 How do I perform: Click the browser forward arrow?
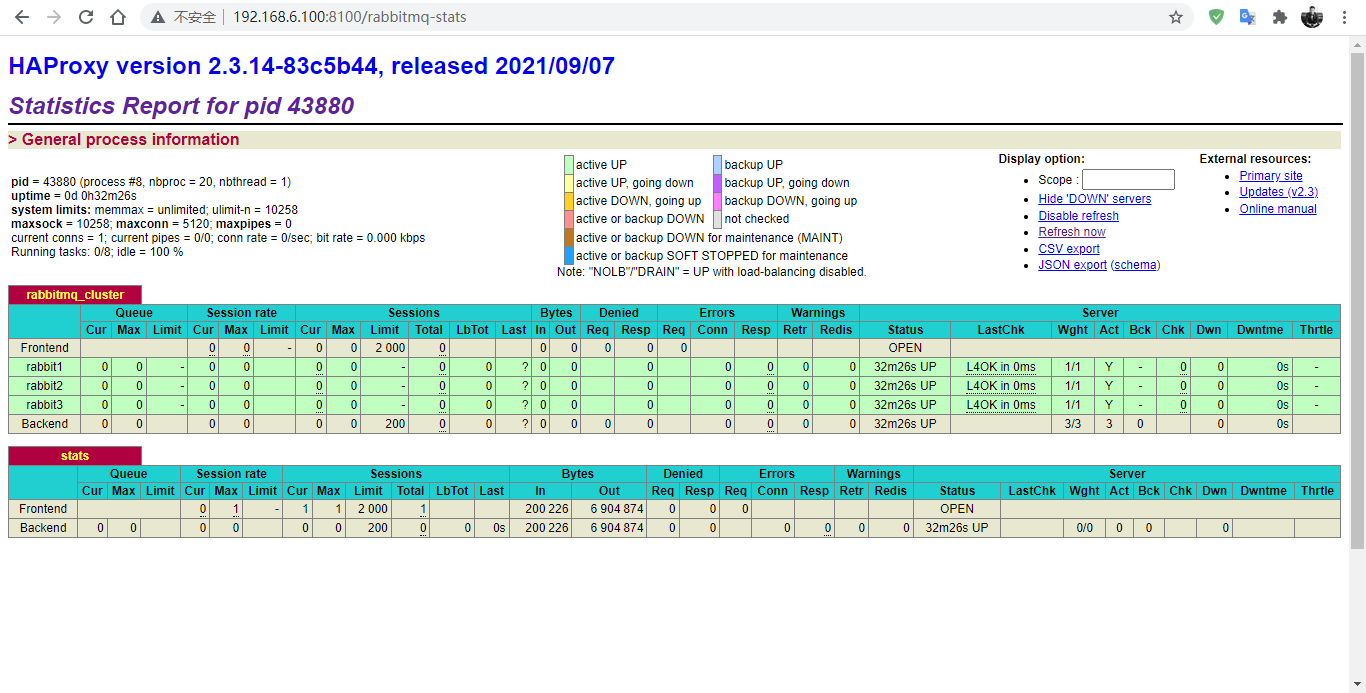(54, 17)
